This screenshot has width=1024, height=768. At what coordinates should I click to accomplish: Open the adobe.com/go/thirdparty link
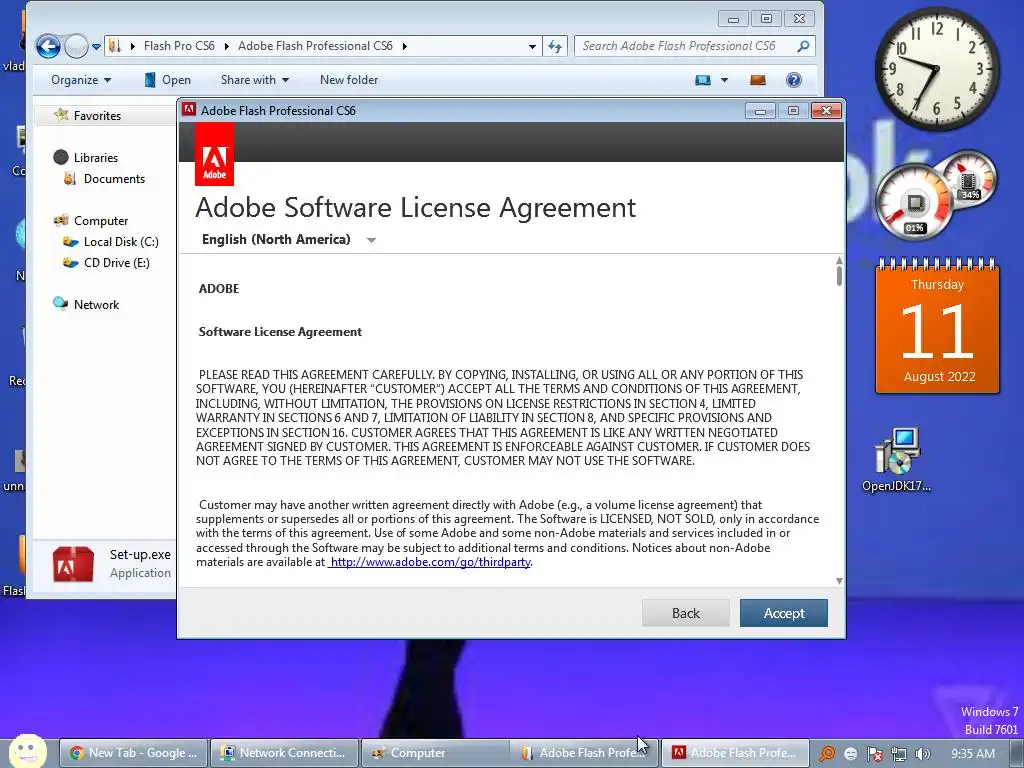[x=430, y=562]
